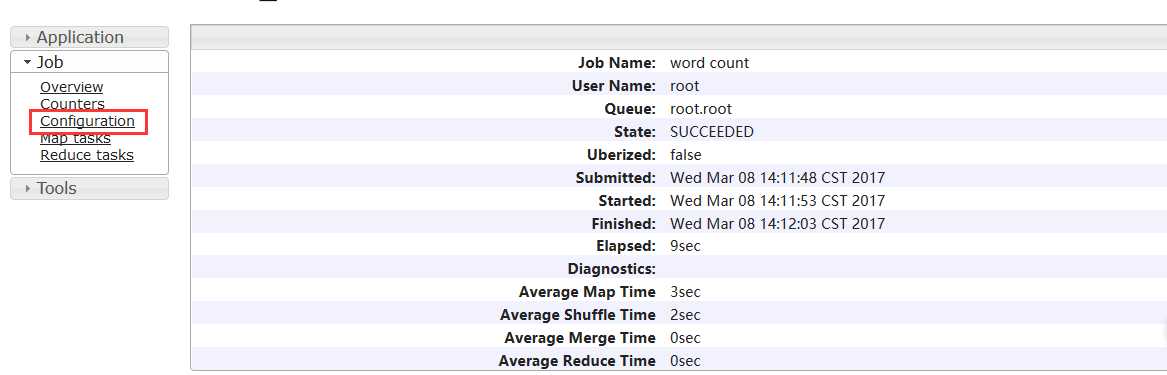The height and width of the screenshot is (375, 1167).
Task: Expand the Tools section header
Action: tap(89, 188)
